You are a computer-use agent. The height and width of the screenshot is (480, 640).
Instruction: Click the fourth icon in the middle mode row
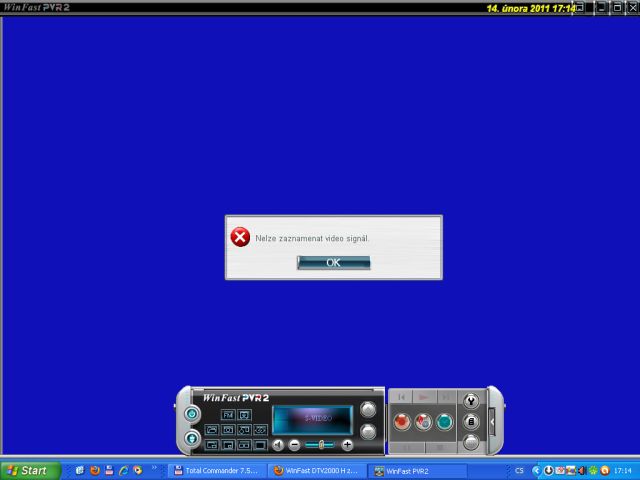[260, 430]
